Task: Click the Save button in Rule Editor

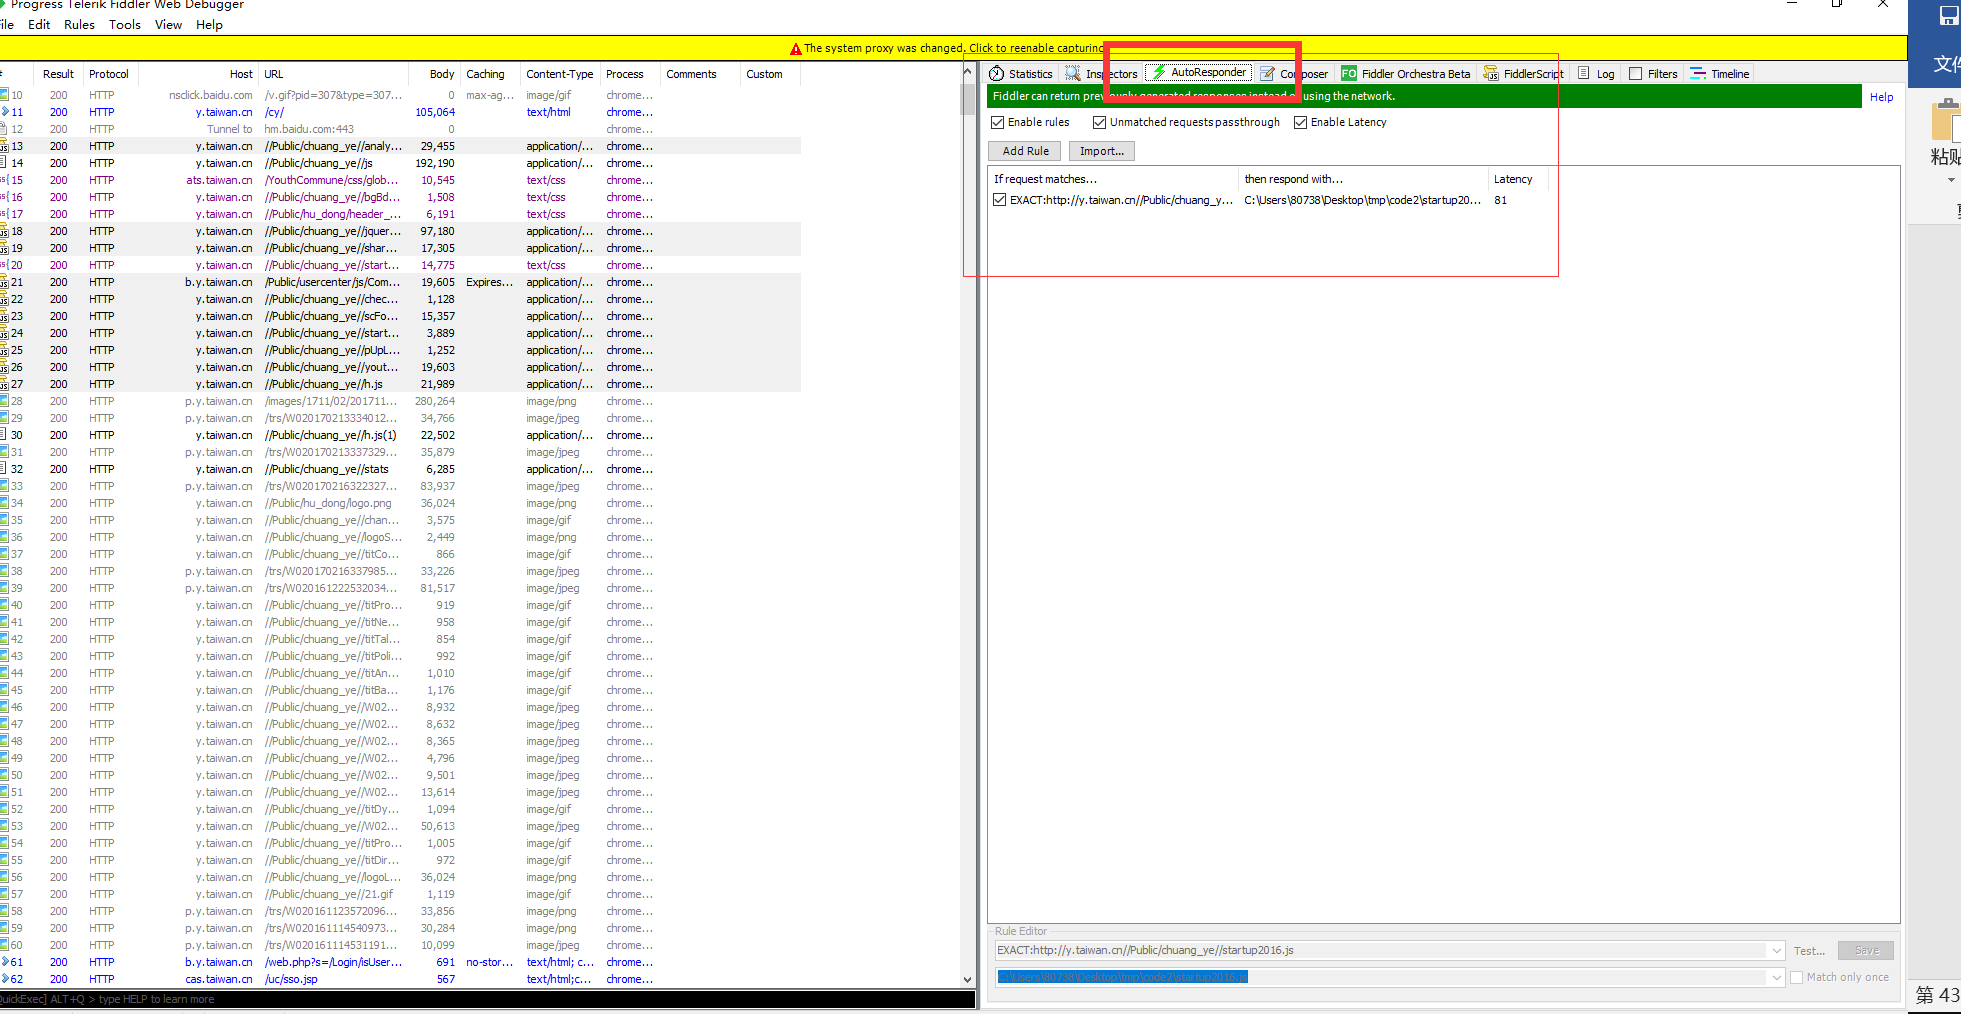Action: click(x=1866, y=951)
